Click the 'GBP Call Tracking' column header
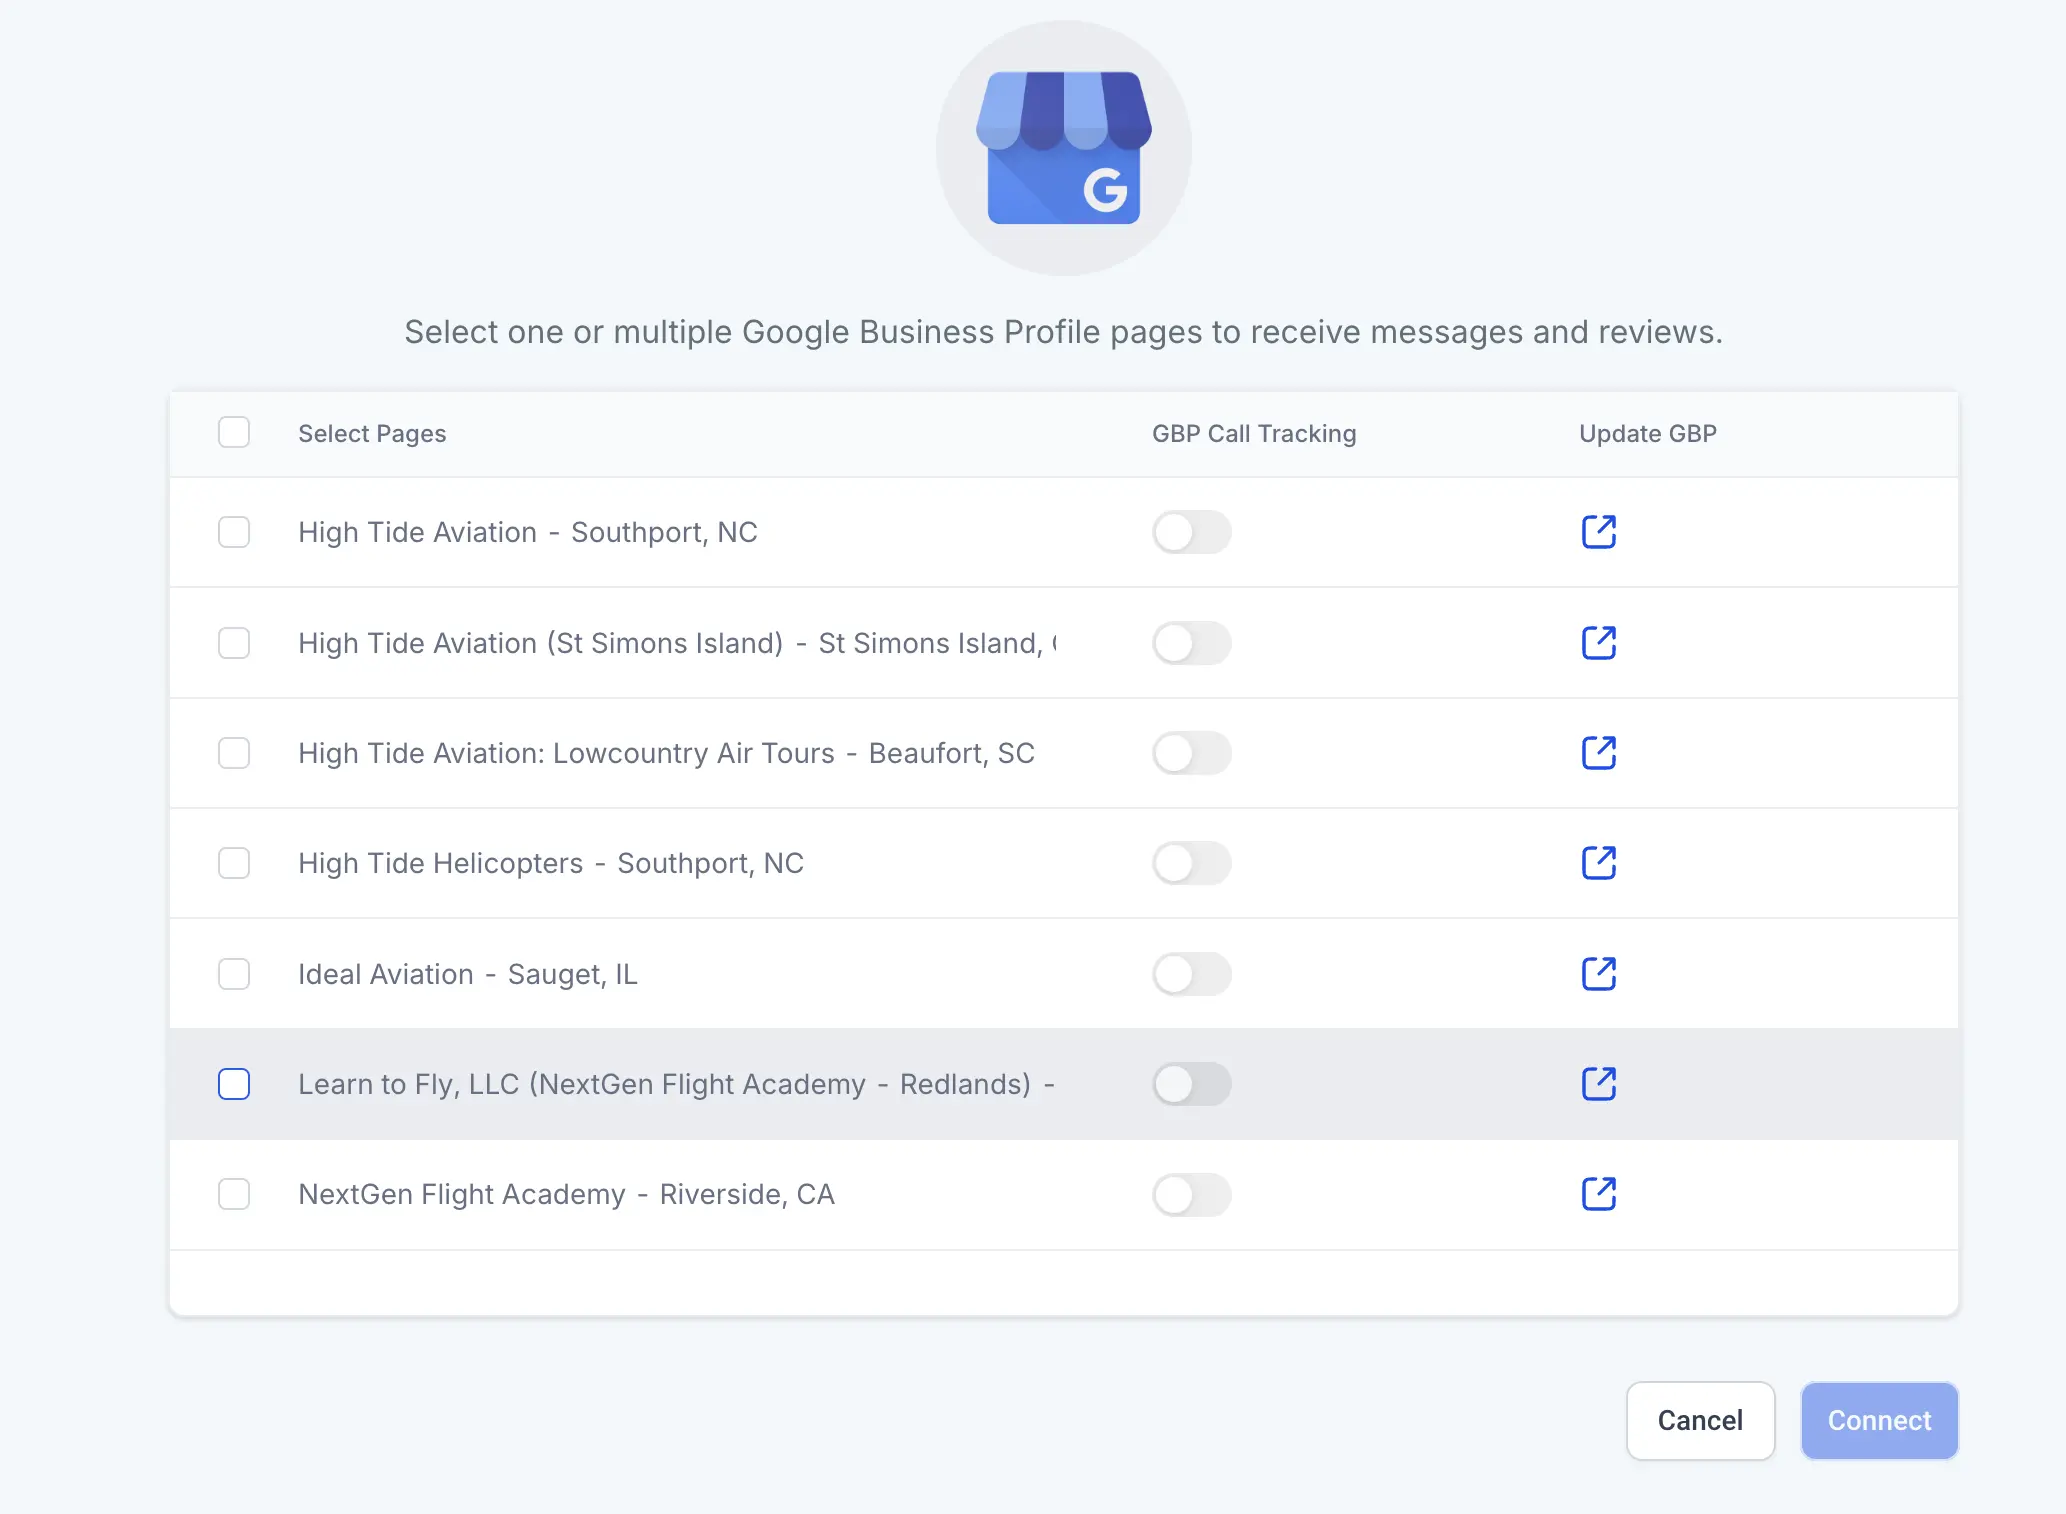The height and width of the screenshot is (1514, 2066). pos(1254,434)
